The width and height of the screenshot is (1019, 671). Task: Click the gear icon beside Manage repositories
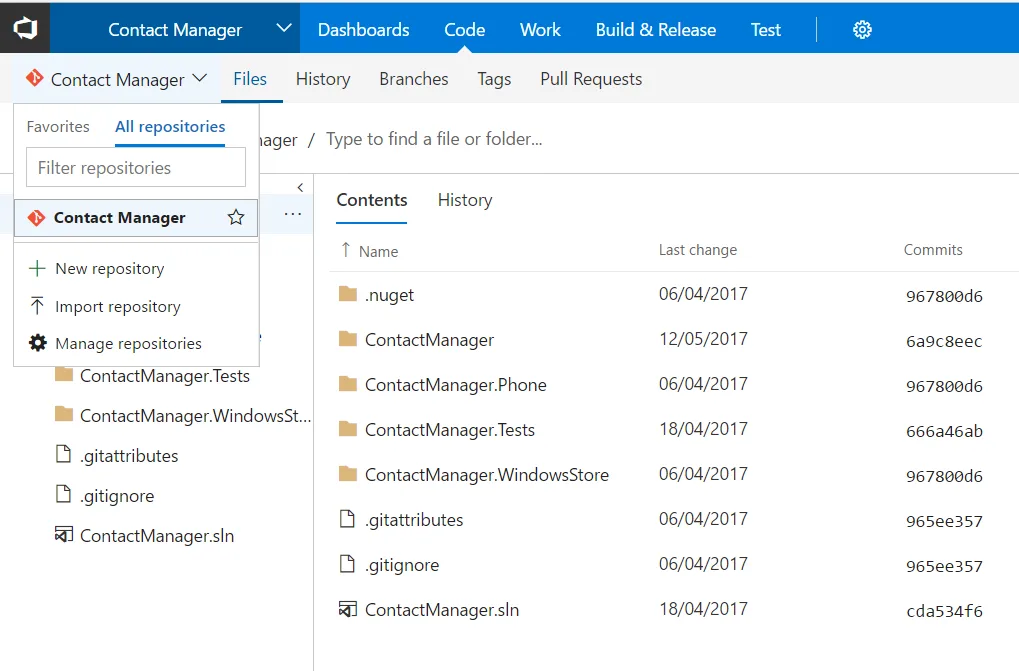[x=36, y=343]
